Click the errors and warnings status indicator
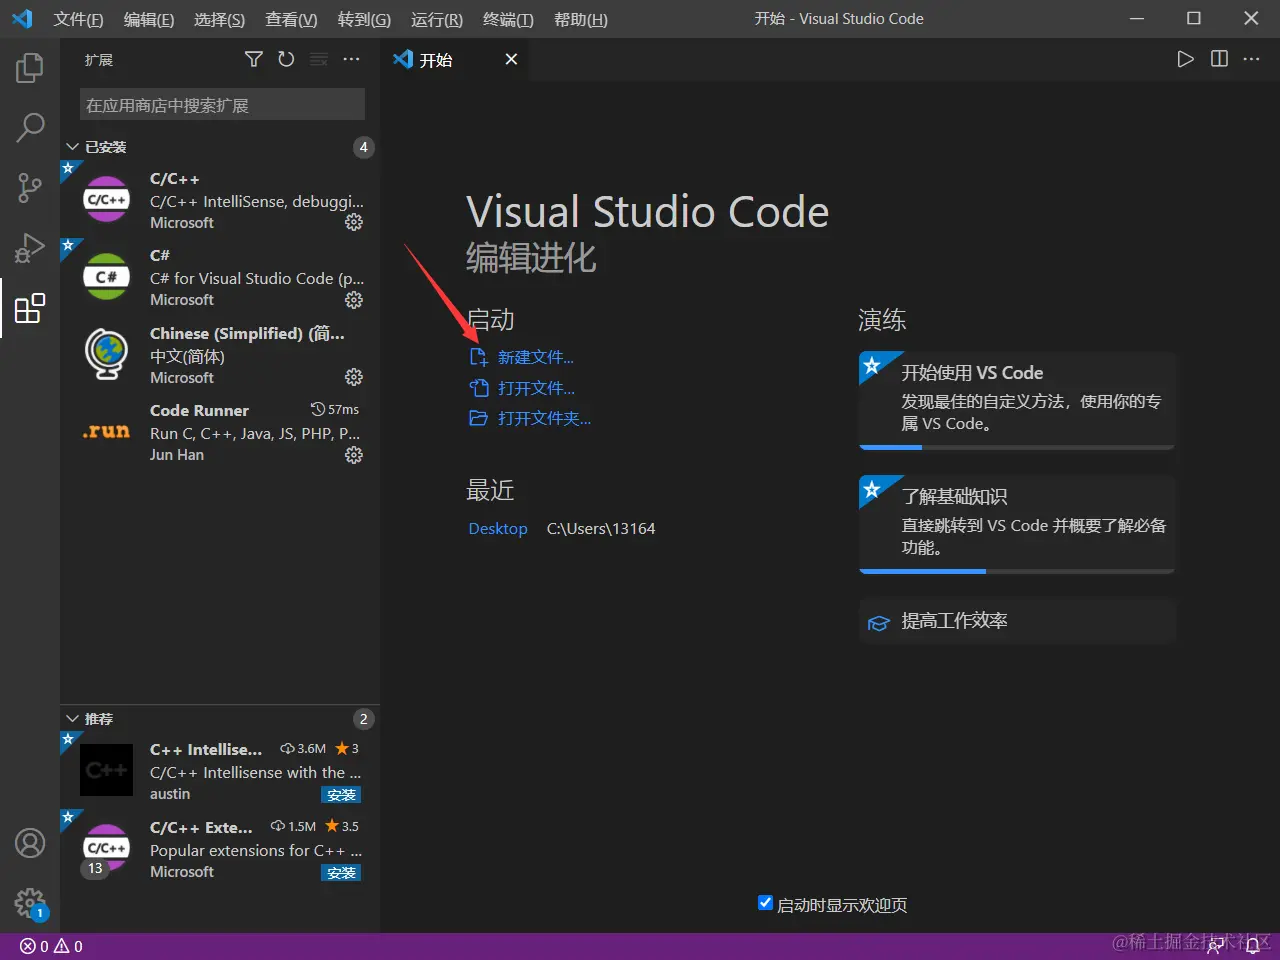This screenshot has height=960, width=1280. [51, 946]
